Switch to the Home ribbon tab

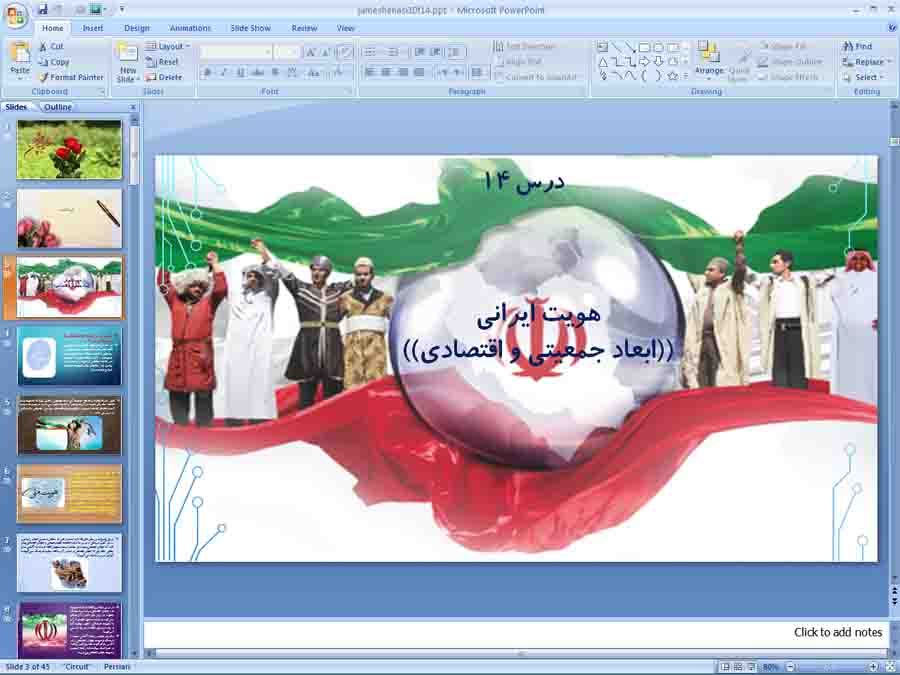[52, 28]
